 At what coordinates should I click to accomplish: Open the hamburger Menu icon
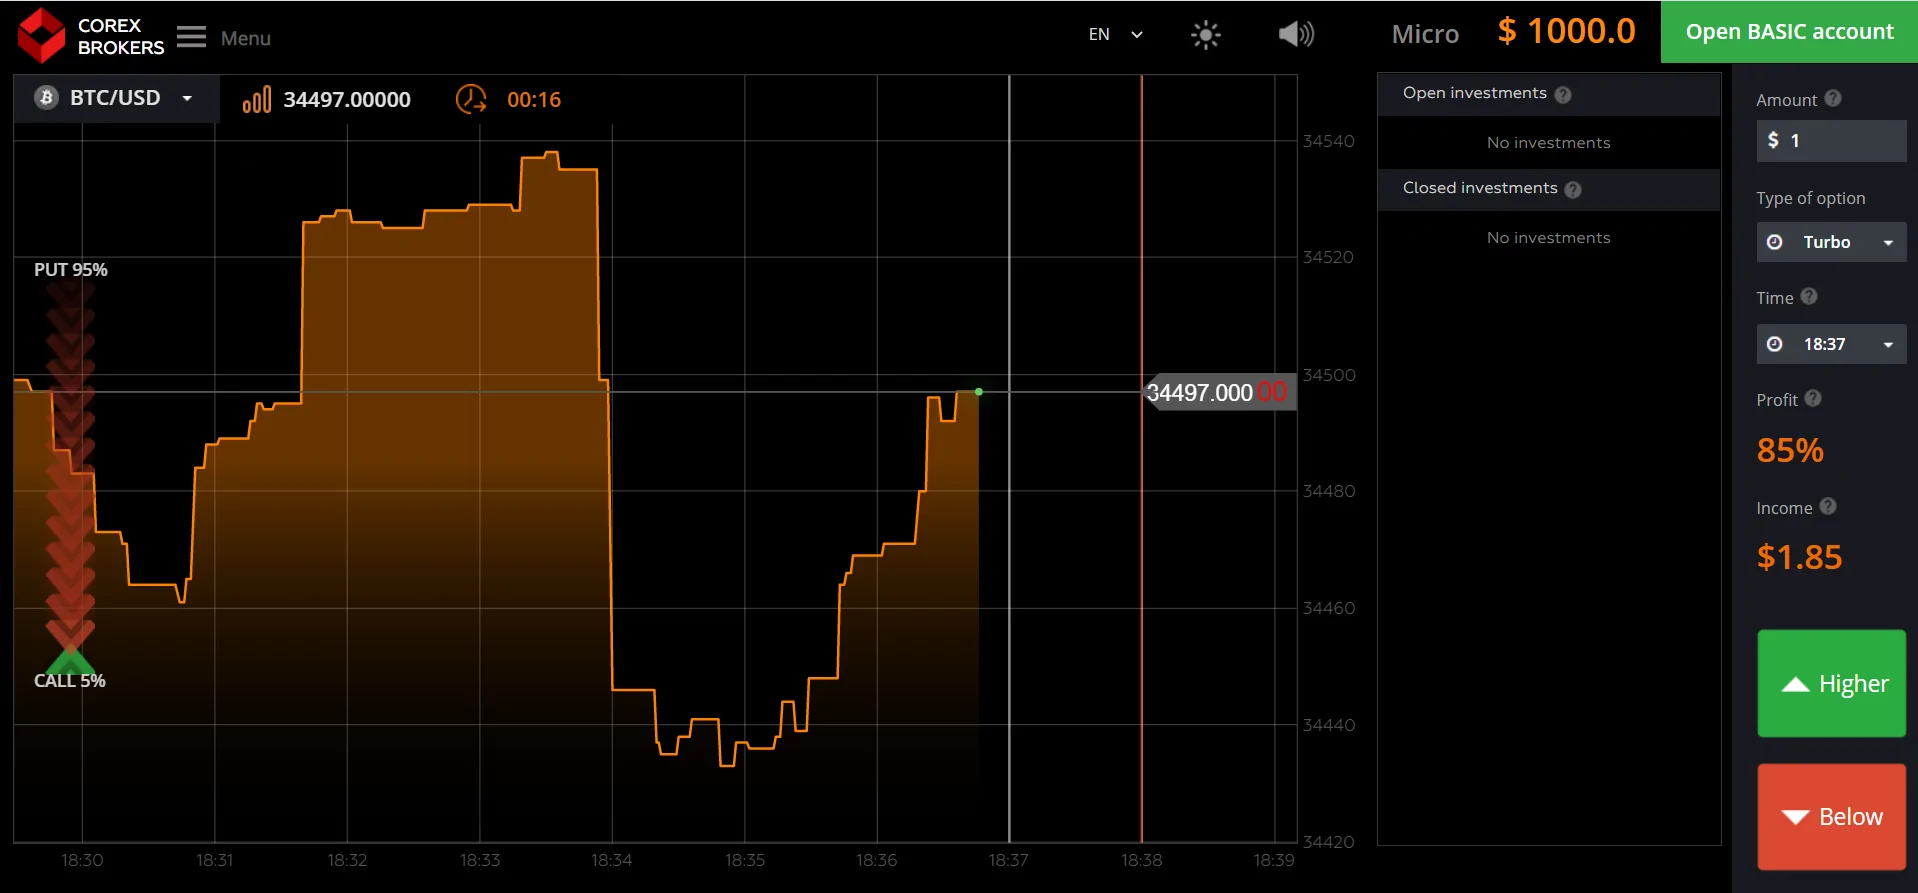tap(191, 37)
